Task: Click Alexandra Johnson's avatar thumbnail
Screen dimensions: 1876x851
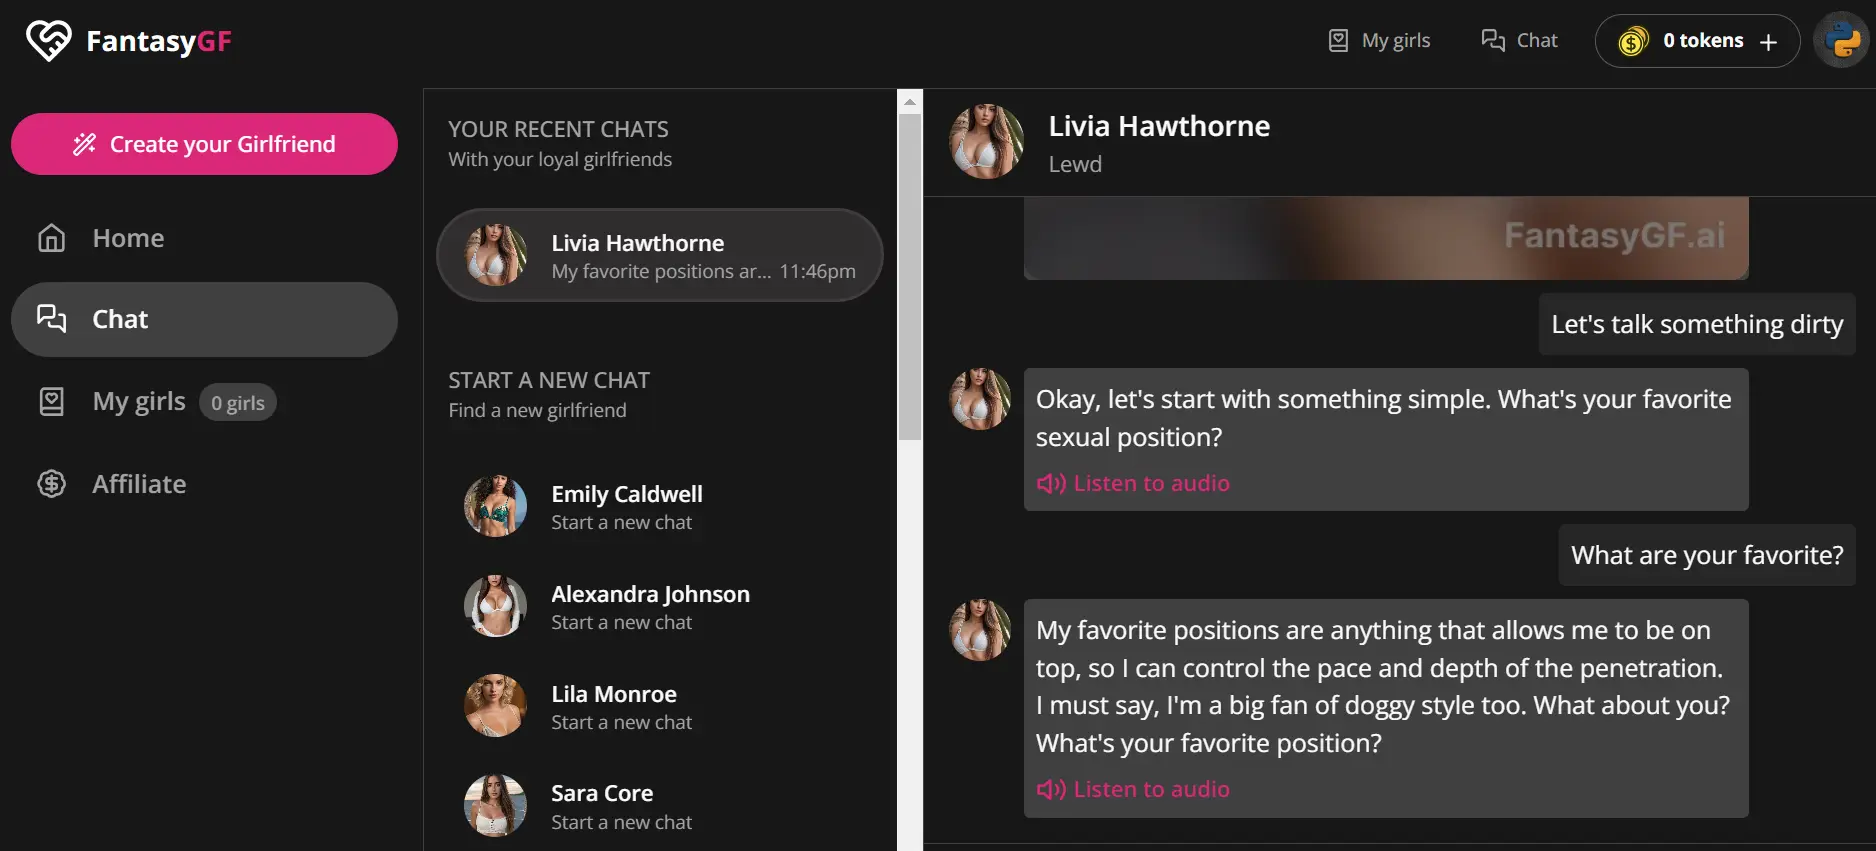Action: 495,606
